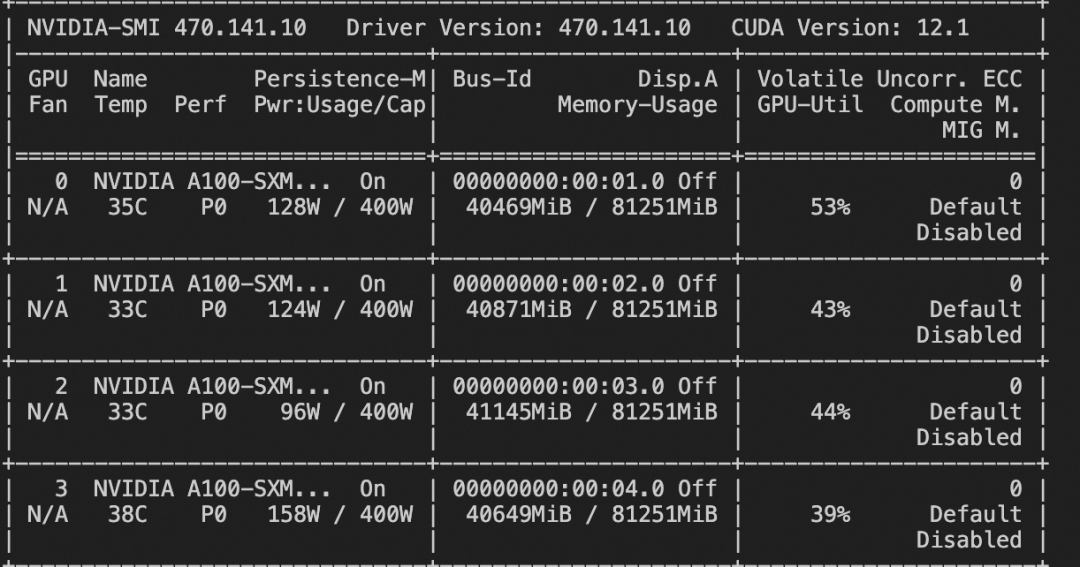Viewport: 1080px width, 567px height.
Task: Click the Persistence-M column header
Action: [x=340, y=79]
